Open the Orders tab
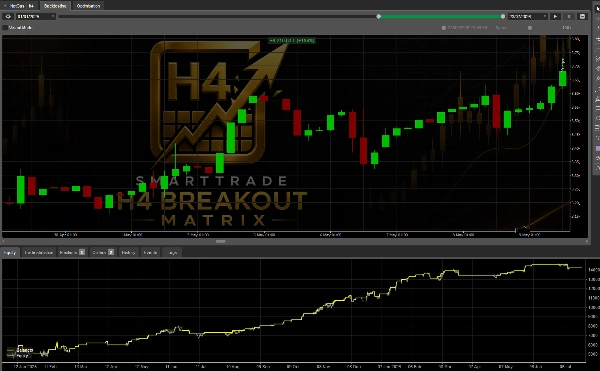Image resolution: width=600 pixels, height=371 pixels. click(x=103, y=252)
